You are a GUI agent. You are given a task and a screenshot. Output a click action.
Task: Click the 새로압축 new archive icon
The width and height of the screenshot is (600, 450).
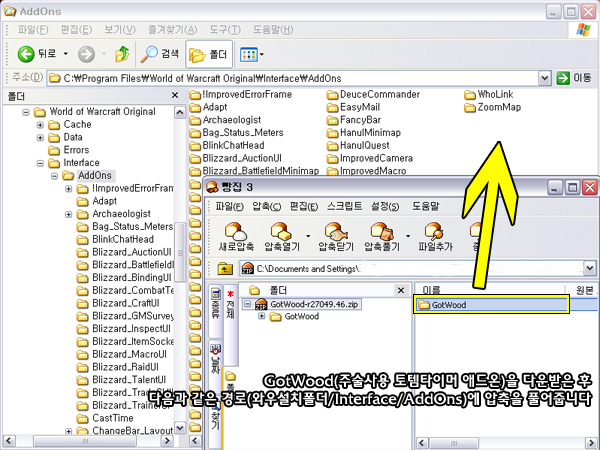coord(237,236)
